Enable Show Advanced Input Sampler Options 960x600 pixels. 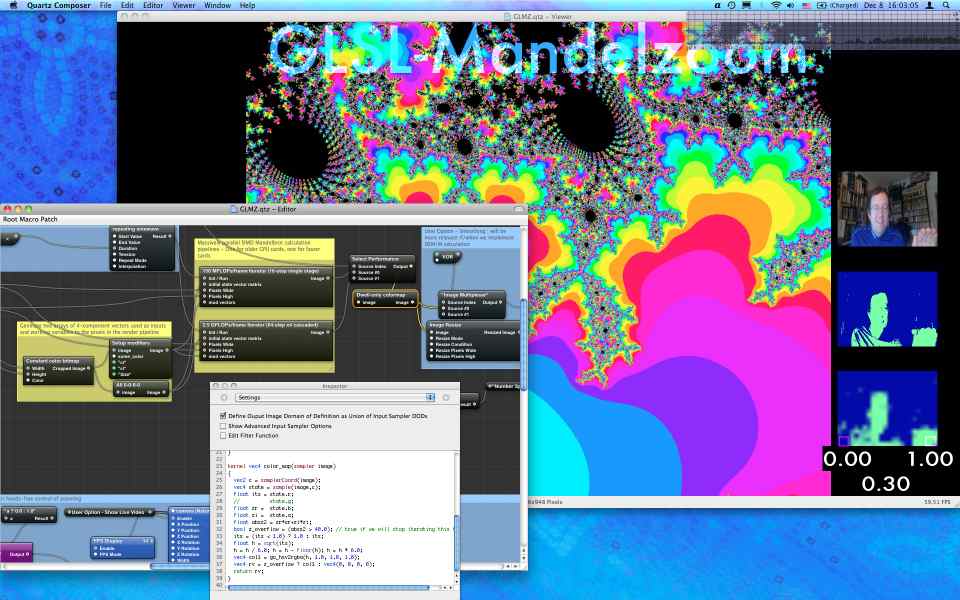[223, 426]
